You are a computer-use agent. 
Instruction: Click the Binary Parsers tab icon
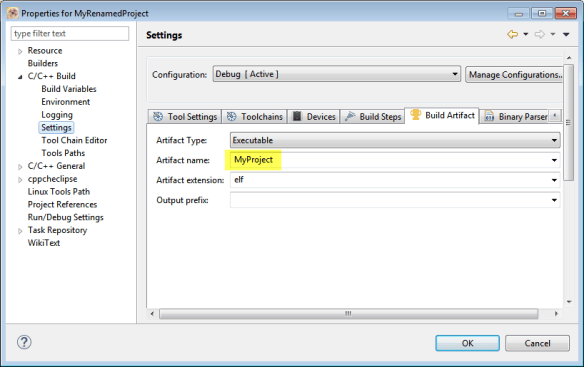tap(489, 117)
